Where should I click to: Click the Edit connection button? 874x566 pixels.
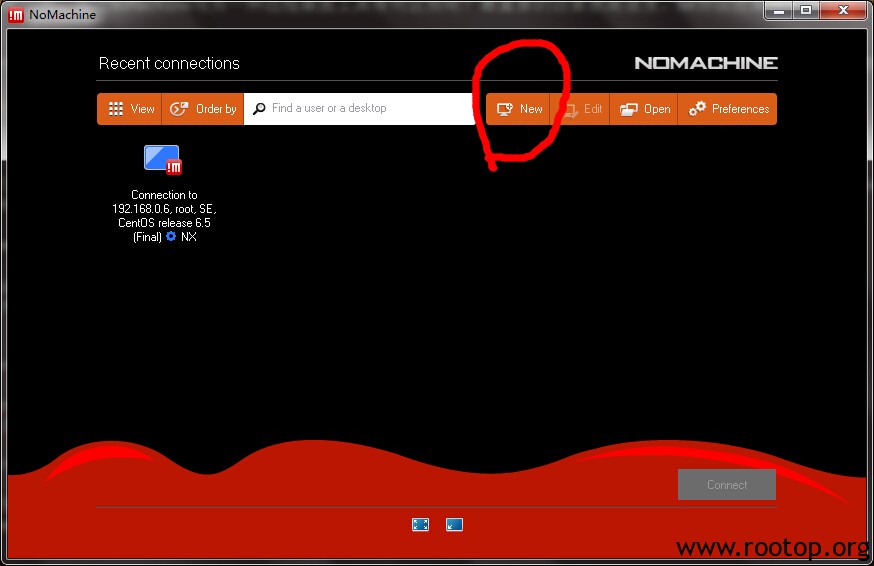point(580,109)
